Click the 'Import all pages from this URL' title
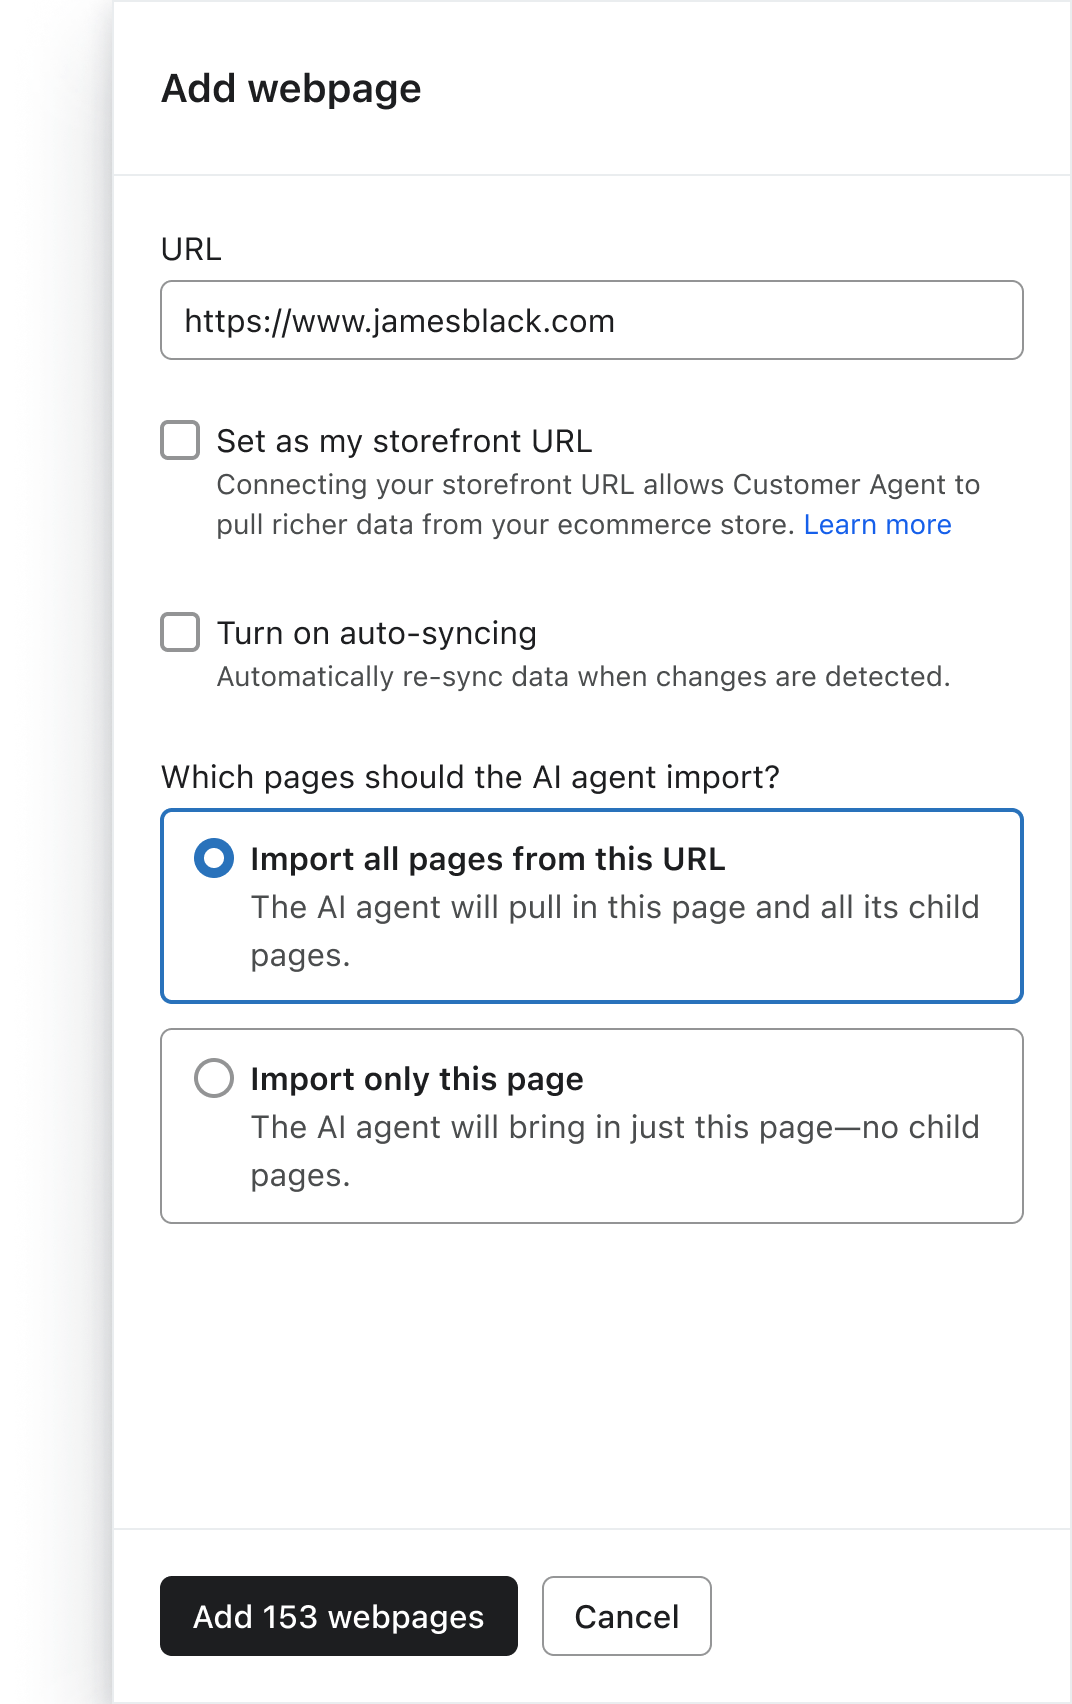Image resolution: width=1072 pixels, height=1704 pixels. 487,859
